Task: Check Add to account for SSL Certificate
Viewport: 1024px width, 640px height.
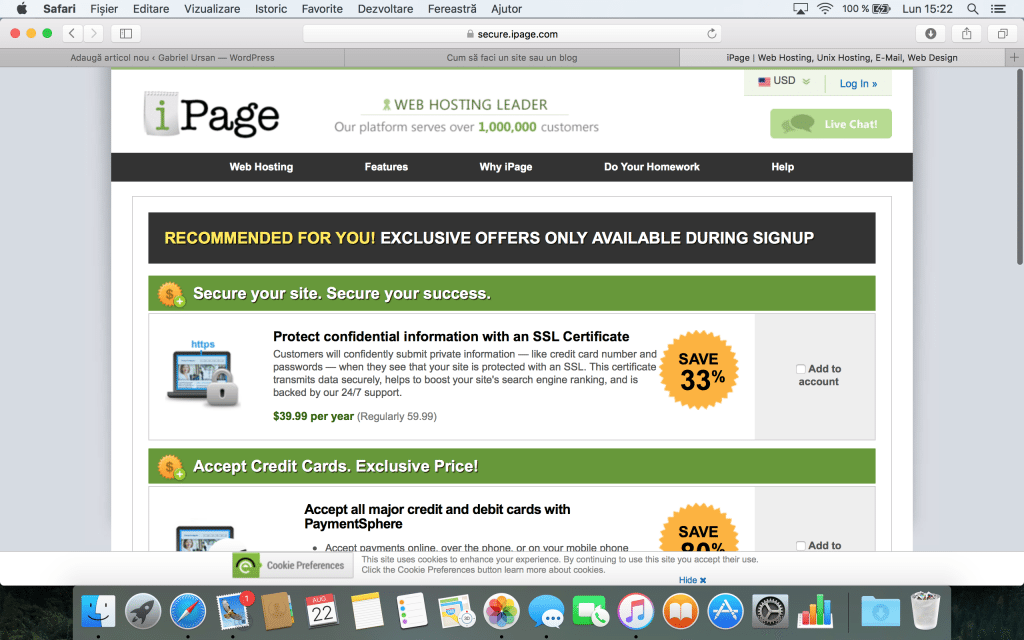Action: click(801, 369)
